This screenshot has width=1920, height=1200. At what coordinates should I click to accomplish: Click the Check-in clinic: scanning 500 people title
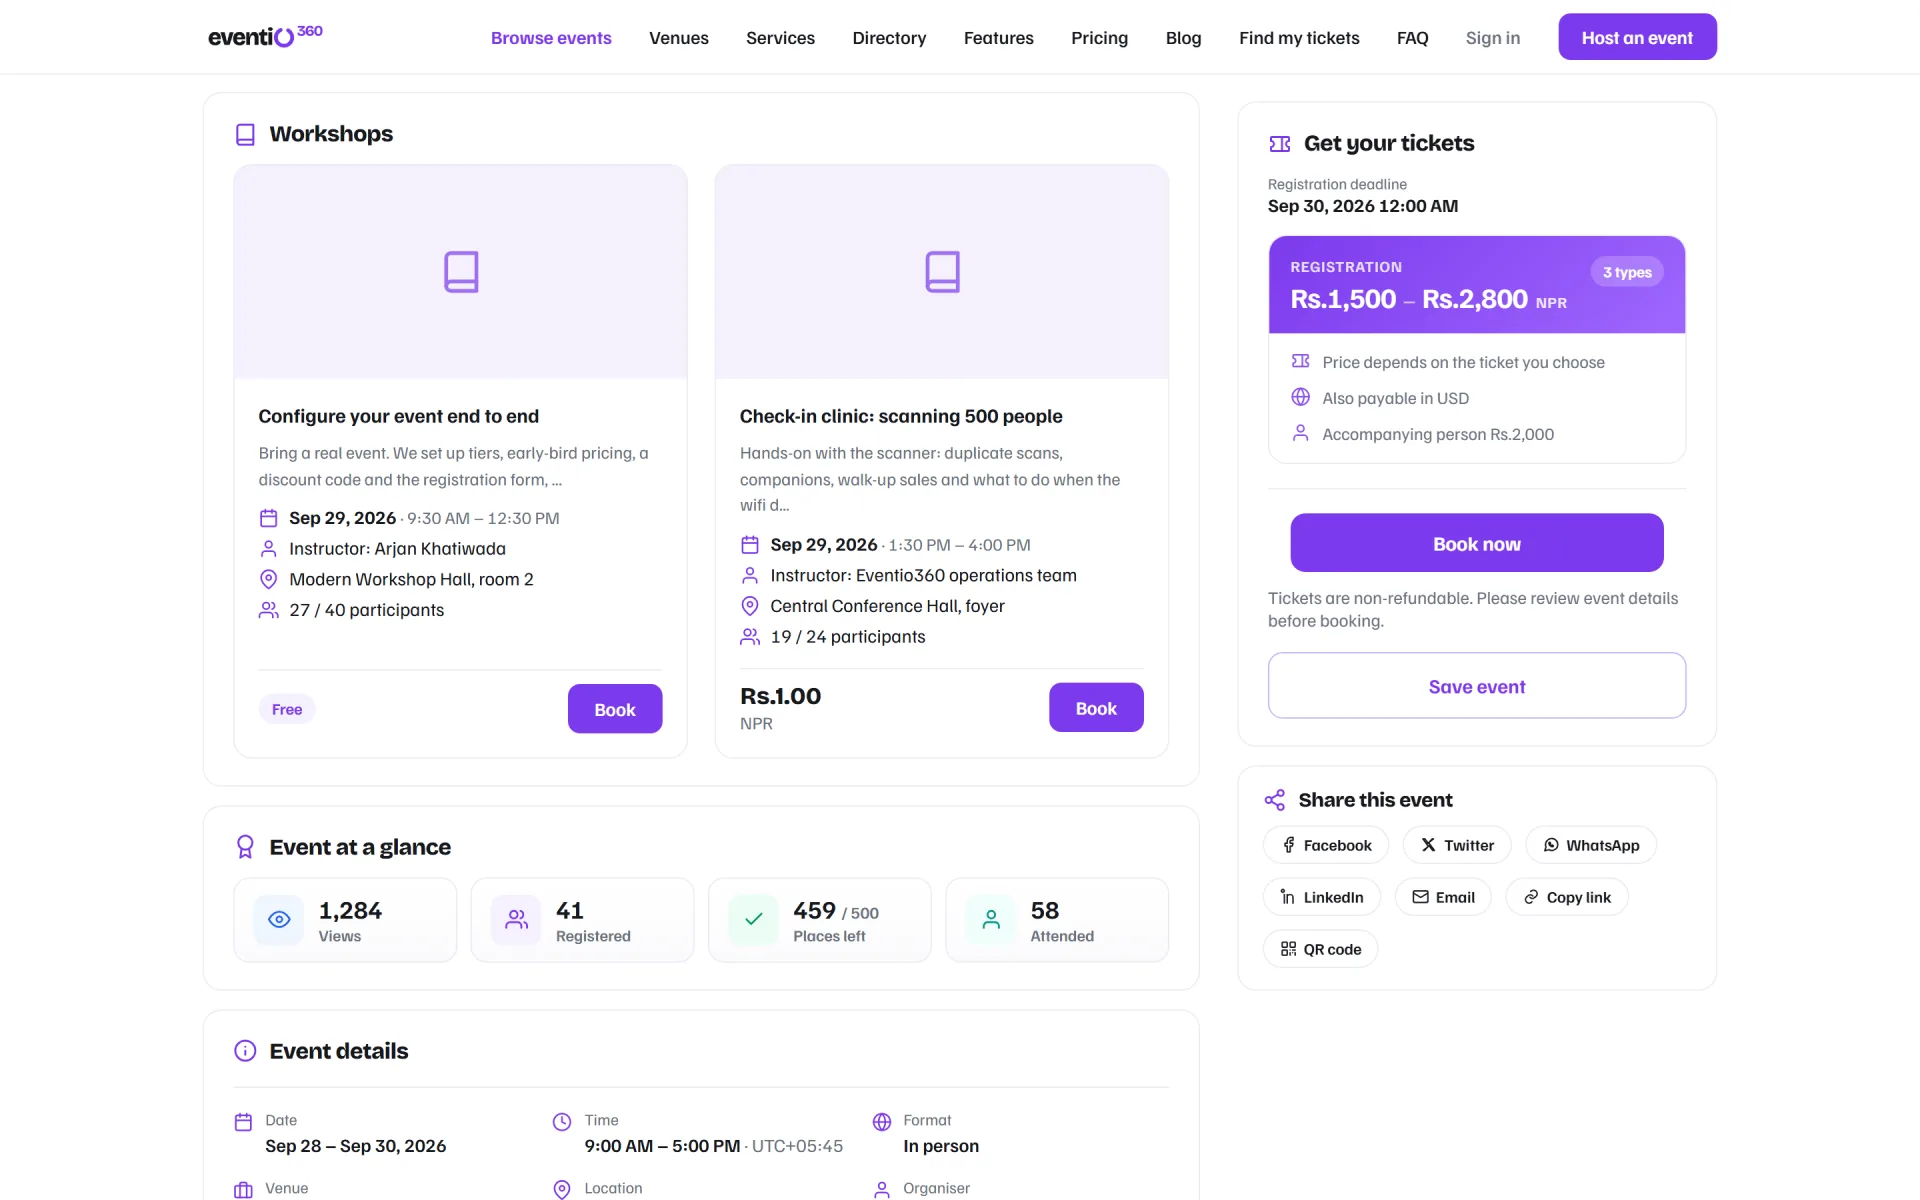tap(901, 416)
